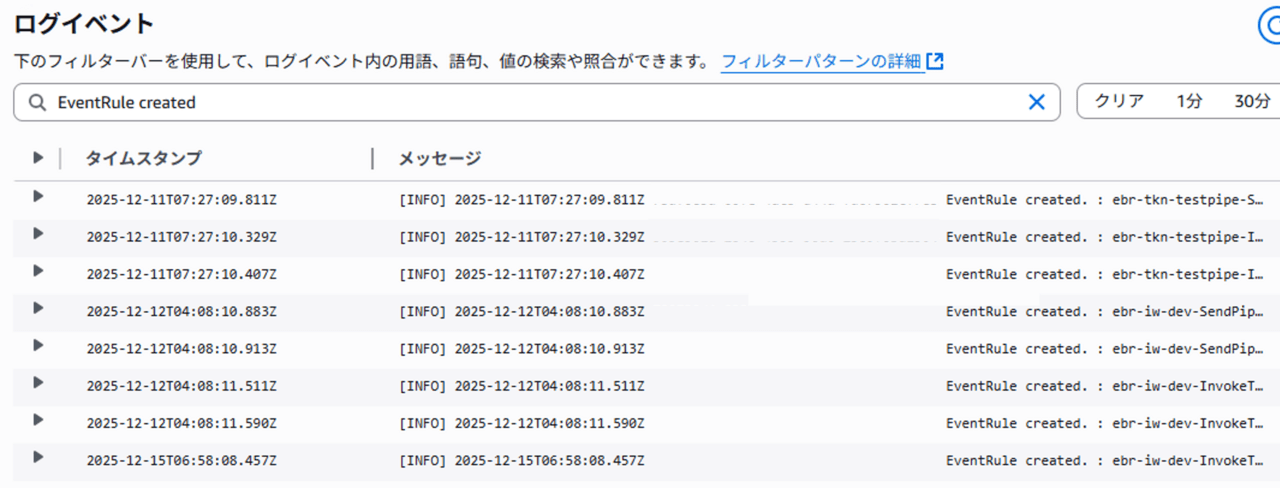1280x488 pixels.
Task: Expand the log event at 2025-12-11T07:27:10.329Z
Action: click(38, 233)
